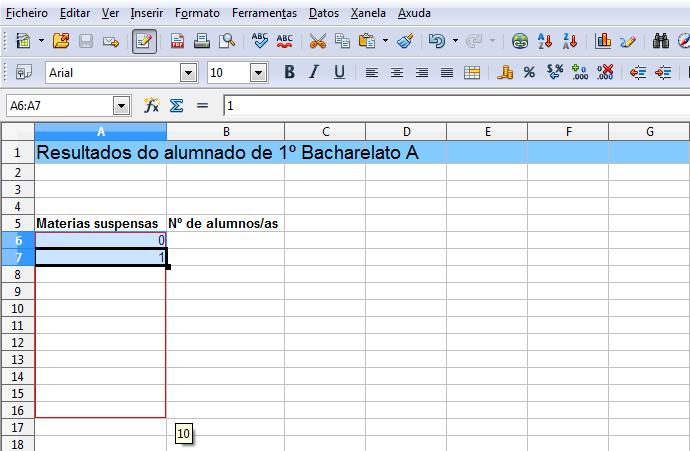The height and width of the screenshot is (451, 690).
Task: Toggle Italic formatting
Action: click(314, 72)
